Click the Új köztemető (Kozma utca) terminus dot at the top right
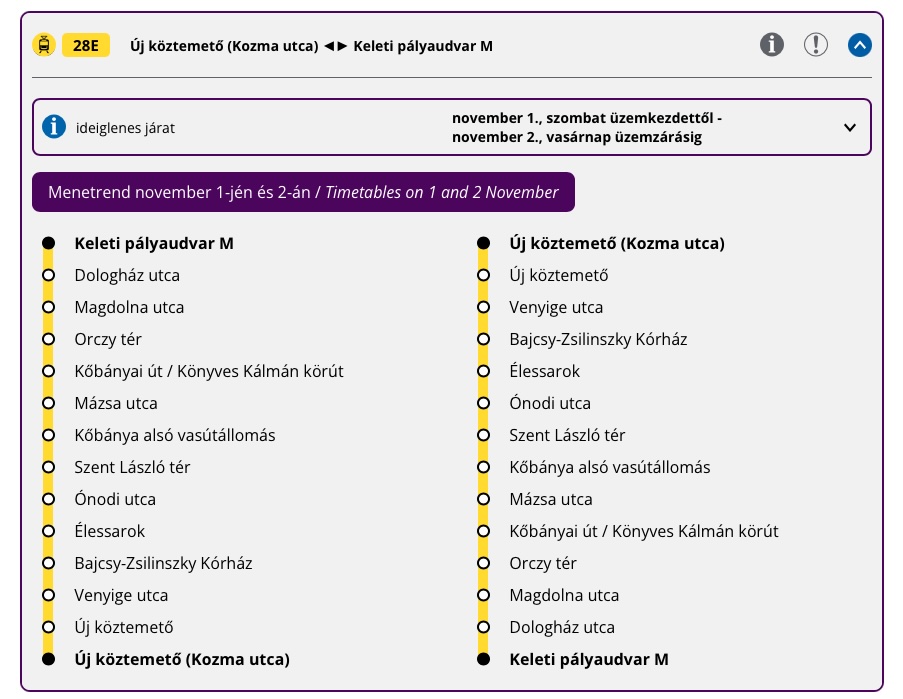This screenshot has width=903, height=699. click(x=484, y=243)
